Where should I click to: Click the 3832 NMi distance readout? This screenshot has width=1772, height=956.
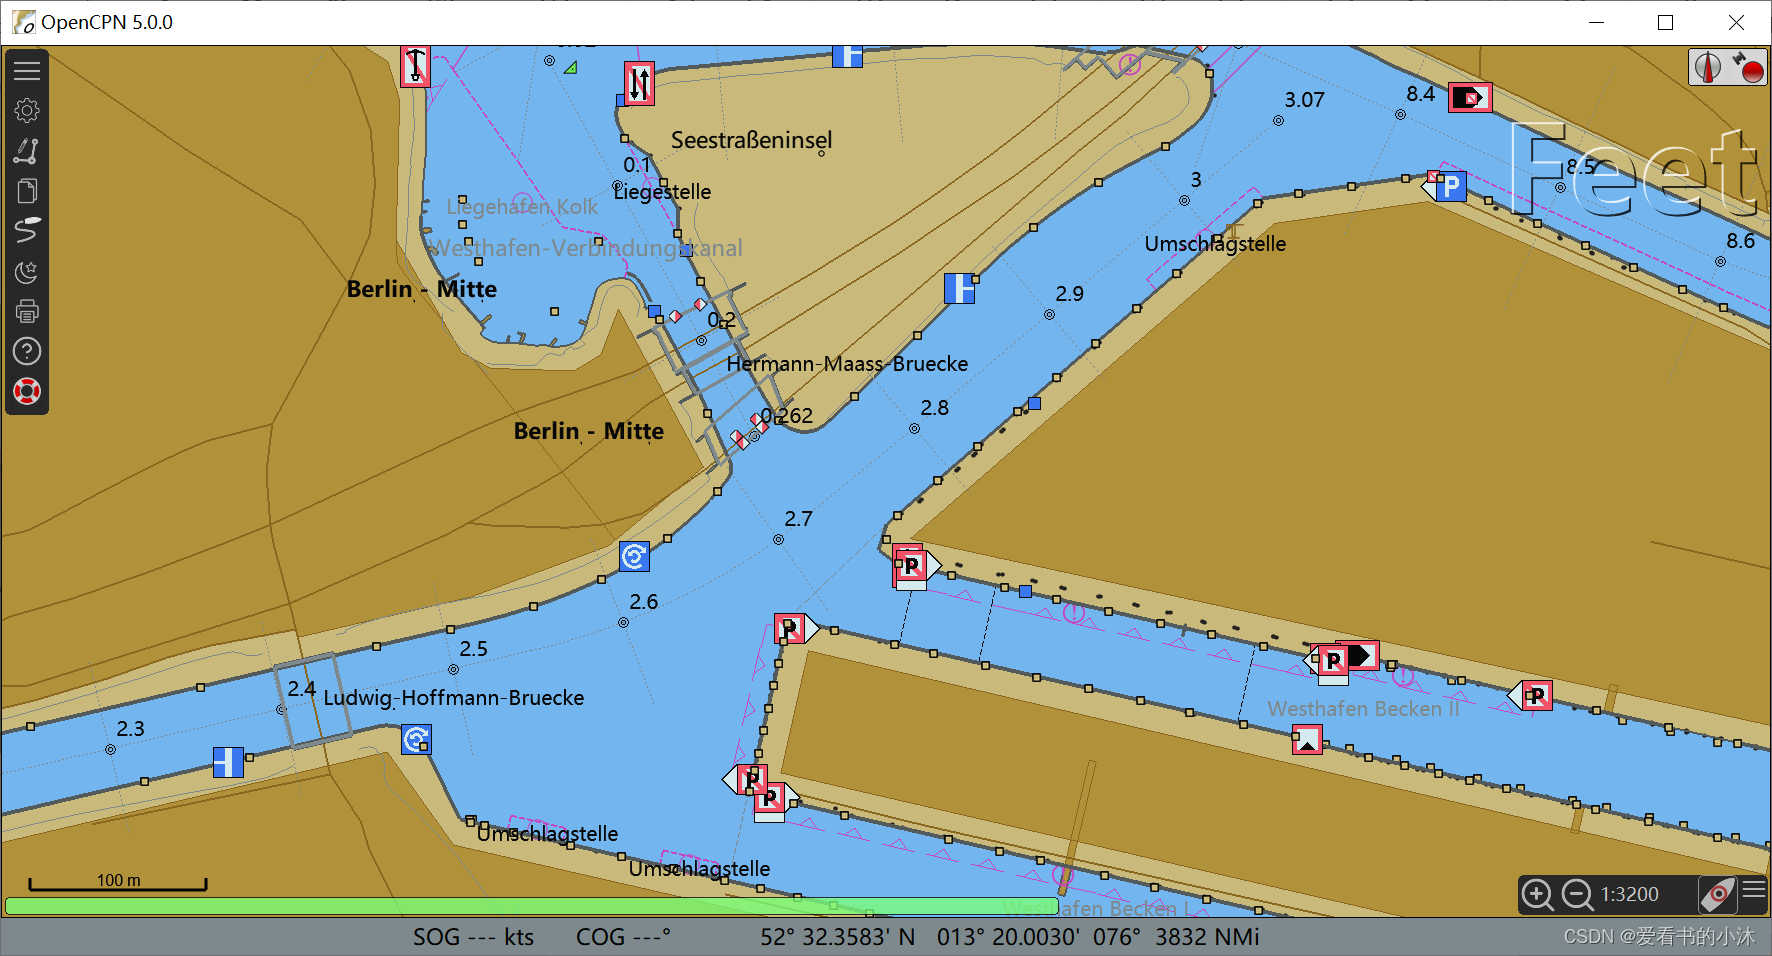click(1207, 937)
